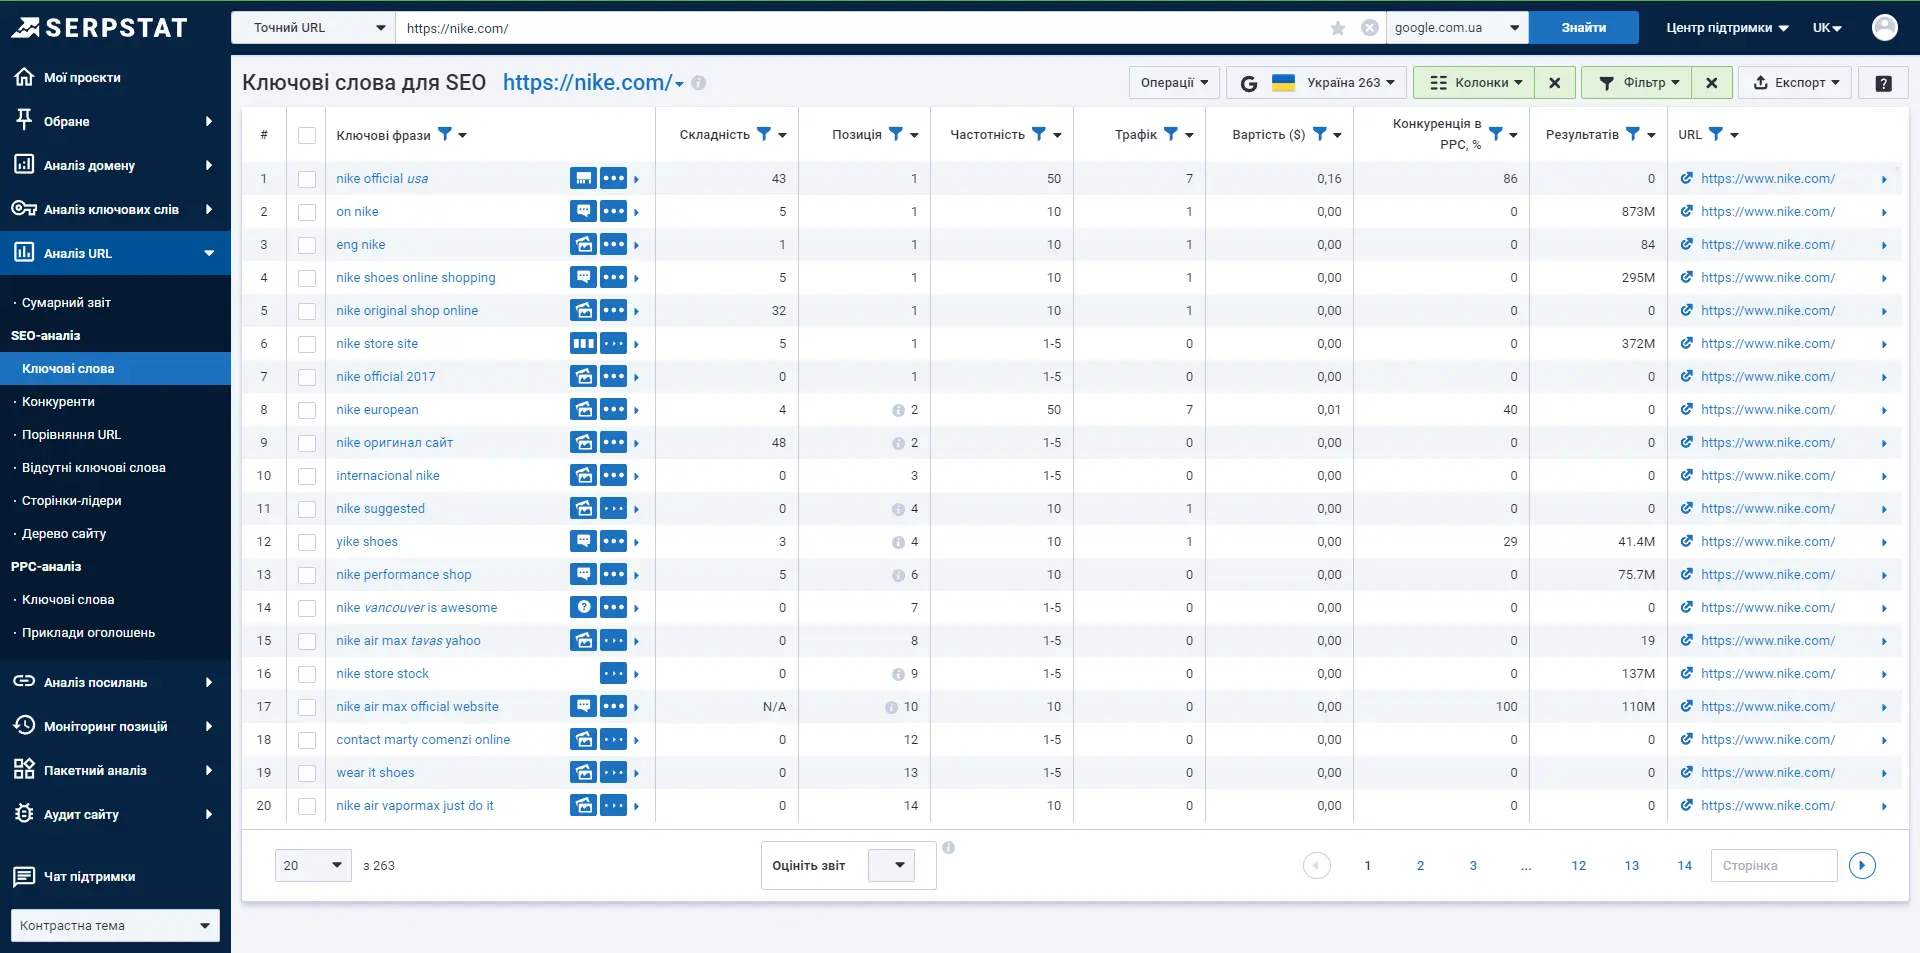Go to results page 14

(x=1685, y=865)
